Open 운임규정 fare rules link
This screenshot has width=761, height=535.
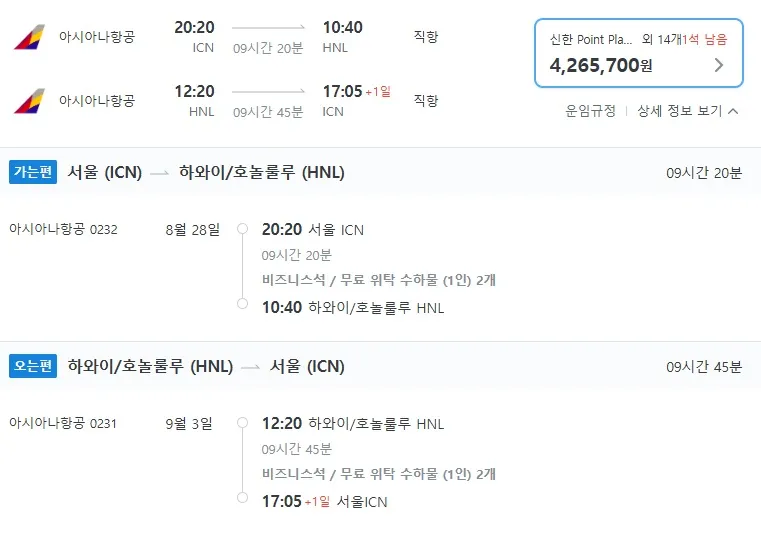pyautogui.click(x=590, y=111)
